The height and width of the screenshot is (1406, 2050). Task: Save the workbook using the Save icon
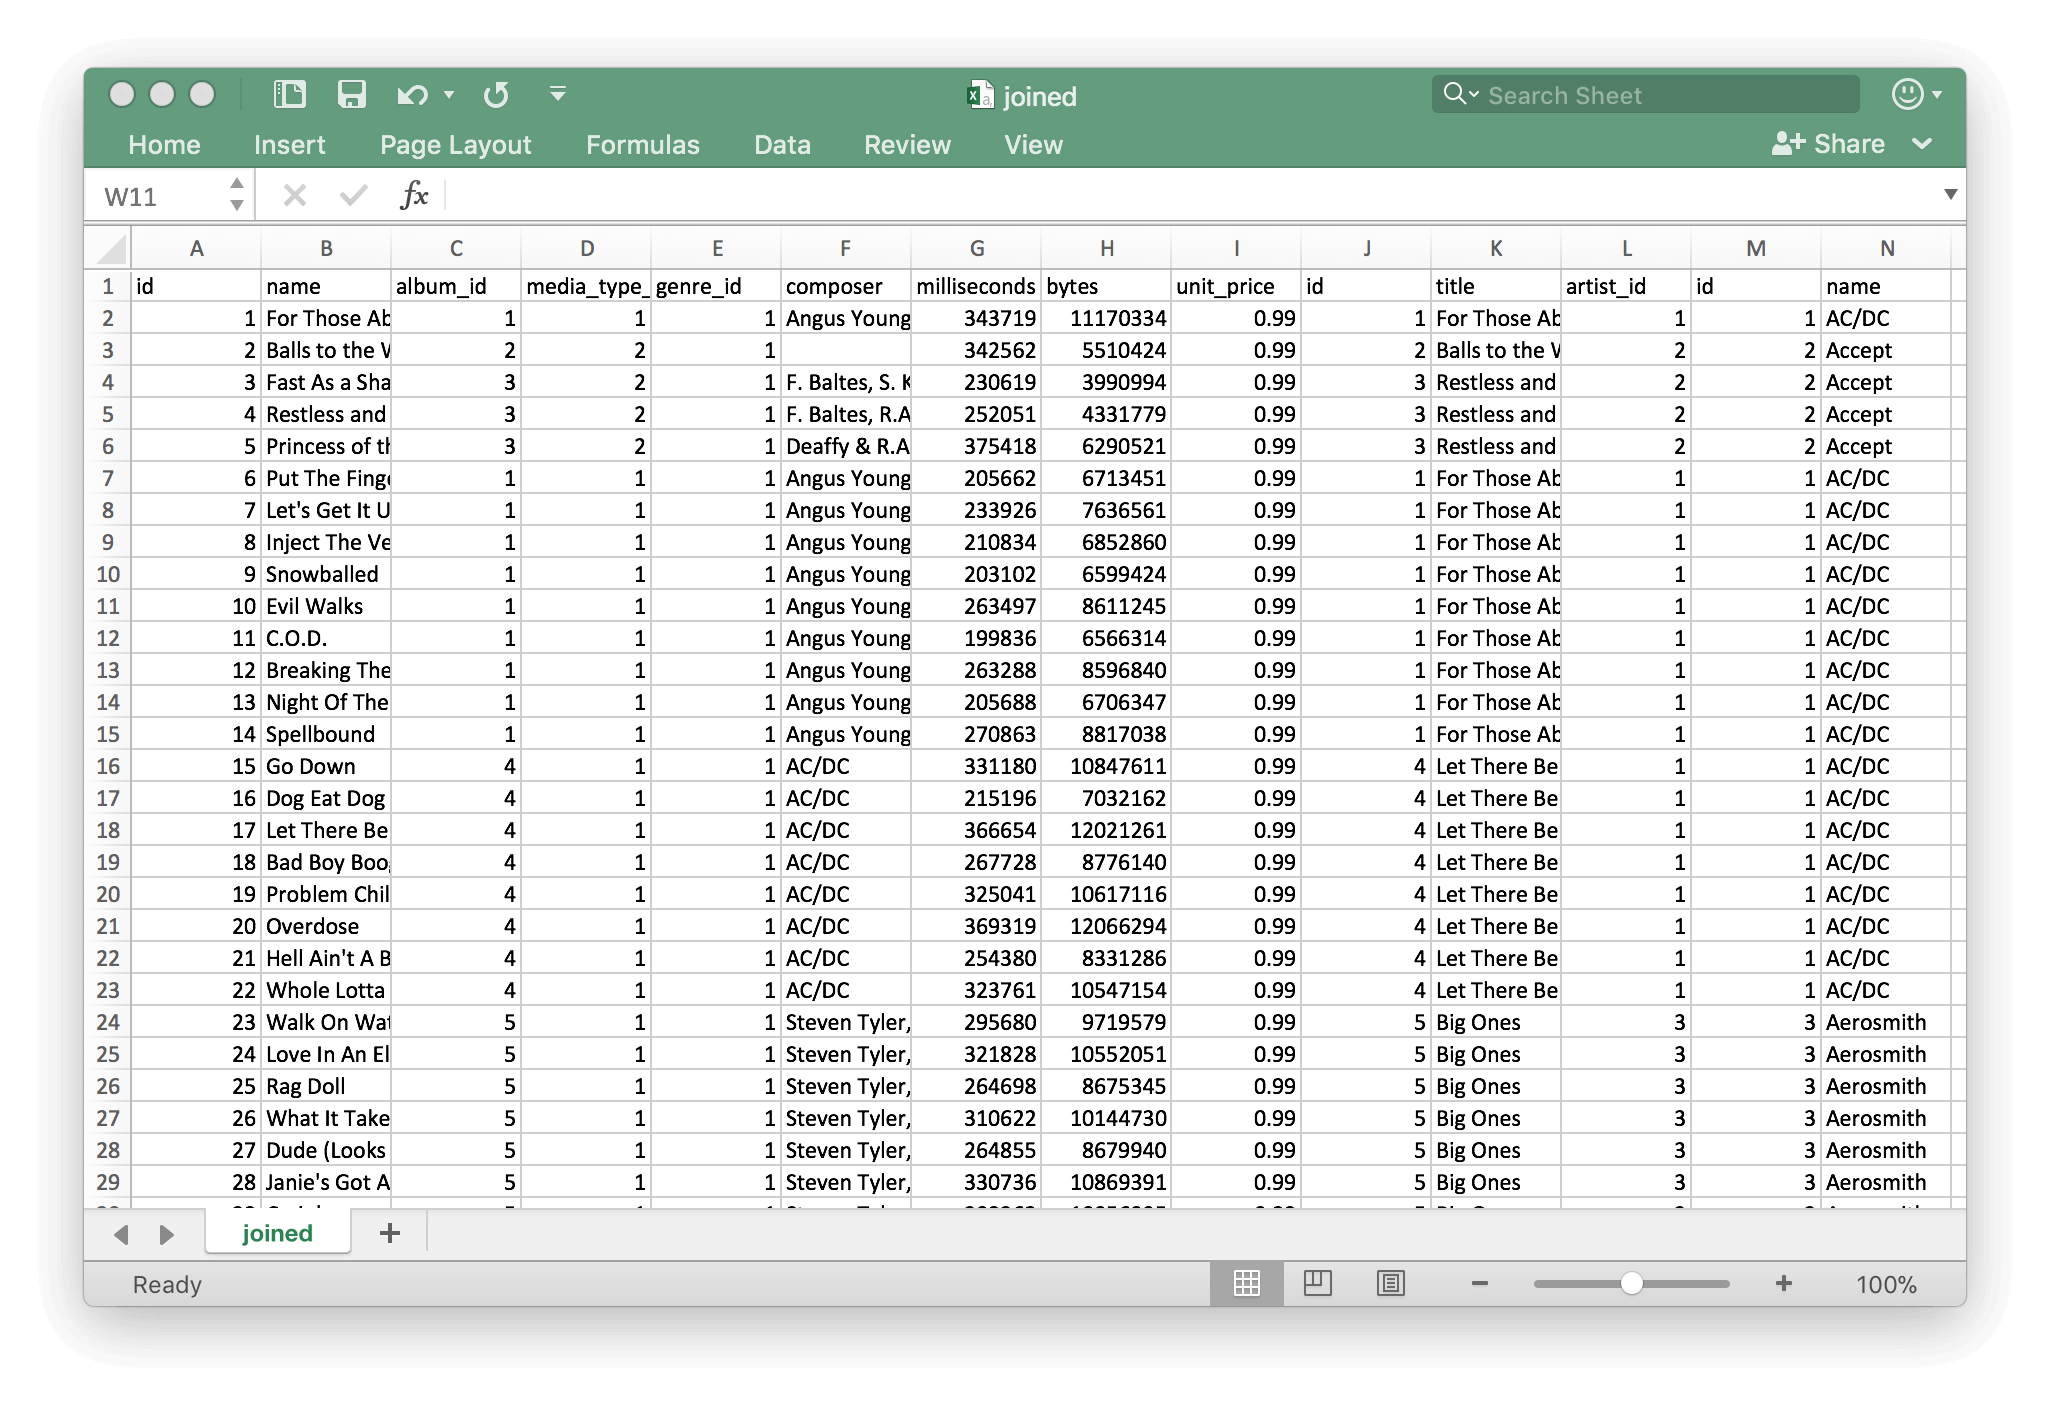point(352,94)
